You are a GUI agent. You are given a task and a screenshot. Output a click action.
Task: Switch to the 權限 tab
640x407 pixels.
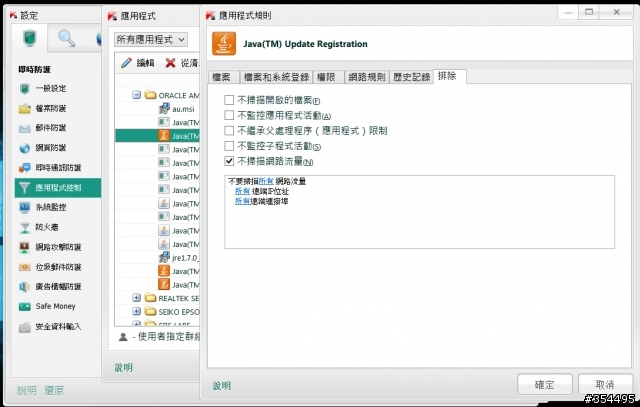click(328, 77)
